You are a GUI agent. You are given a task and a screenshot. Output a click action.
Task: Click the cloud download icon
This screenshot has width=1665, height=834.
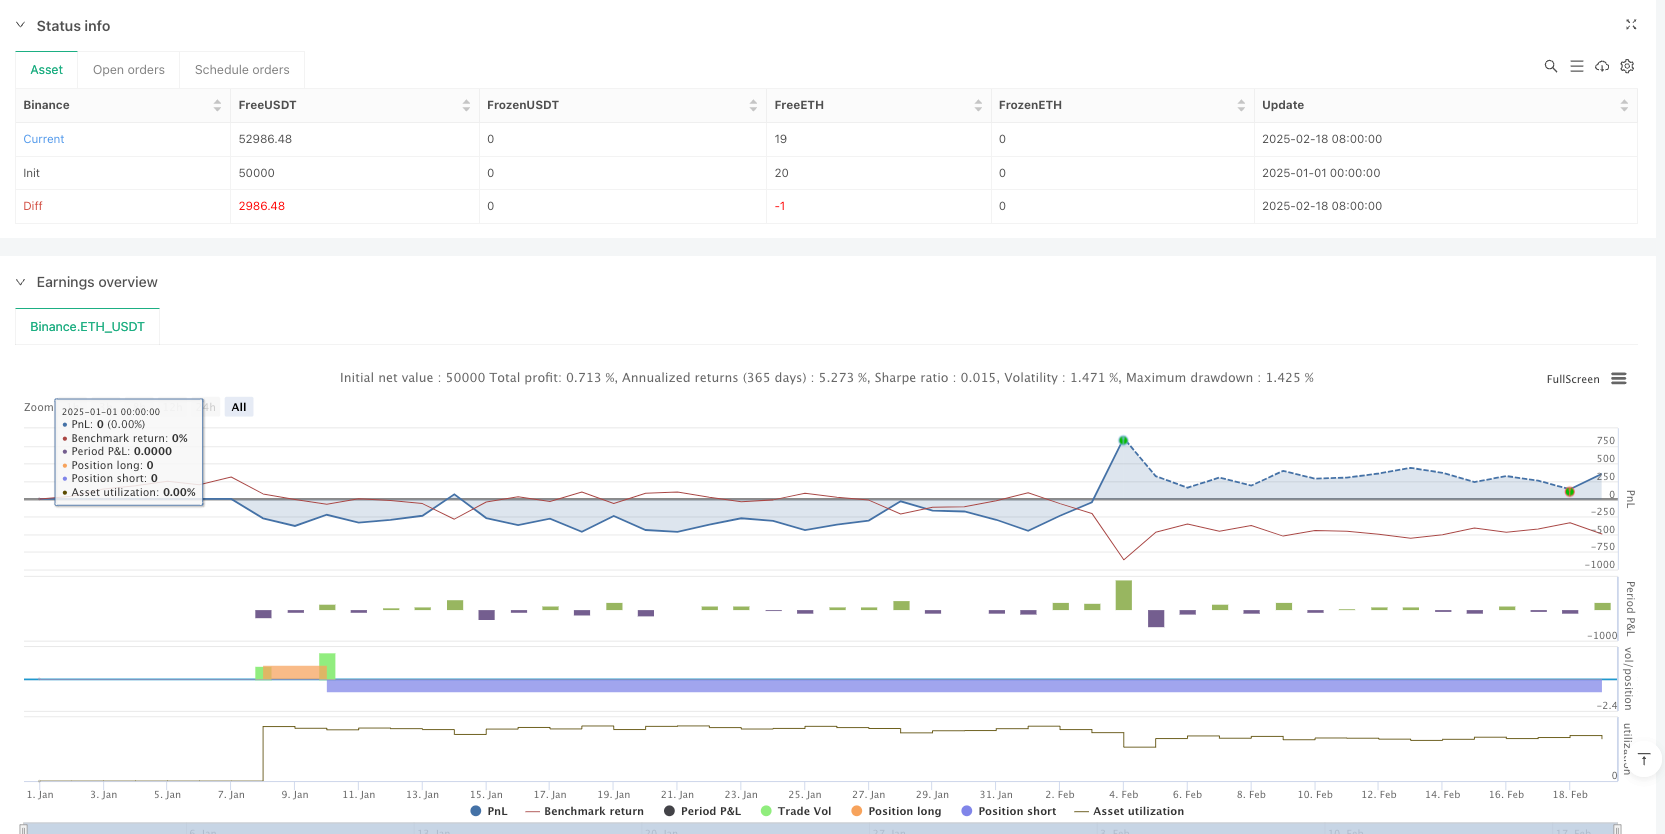(1602, 66)
